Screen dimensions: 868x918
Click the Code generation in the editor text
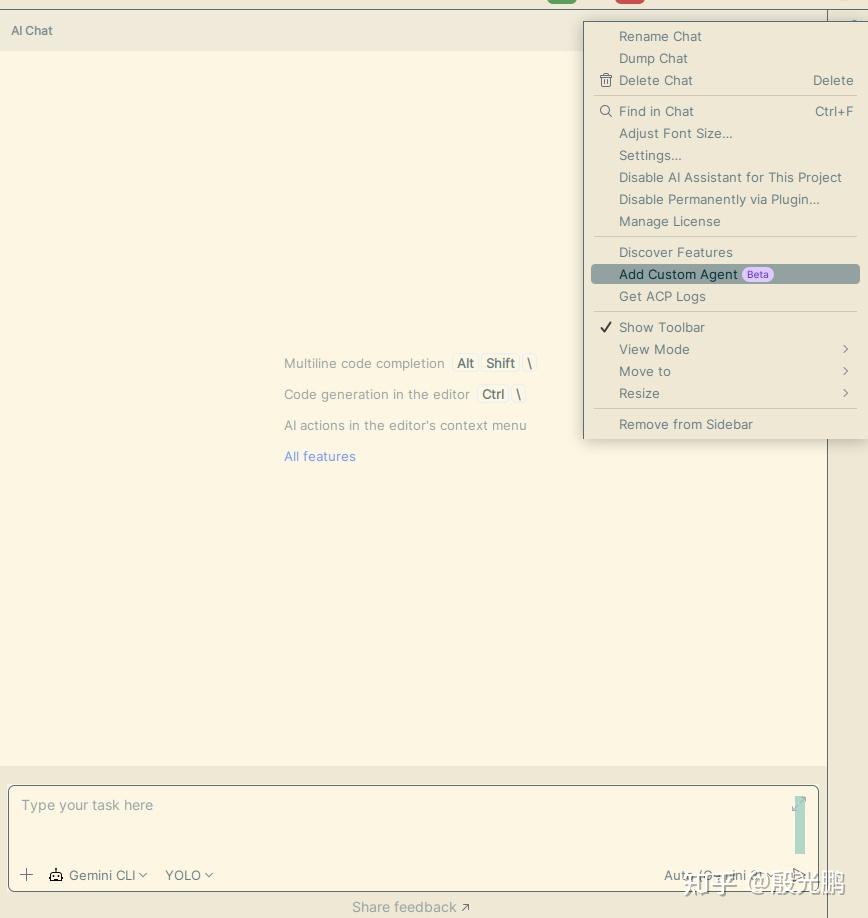tap(376, 394)
